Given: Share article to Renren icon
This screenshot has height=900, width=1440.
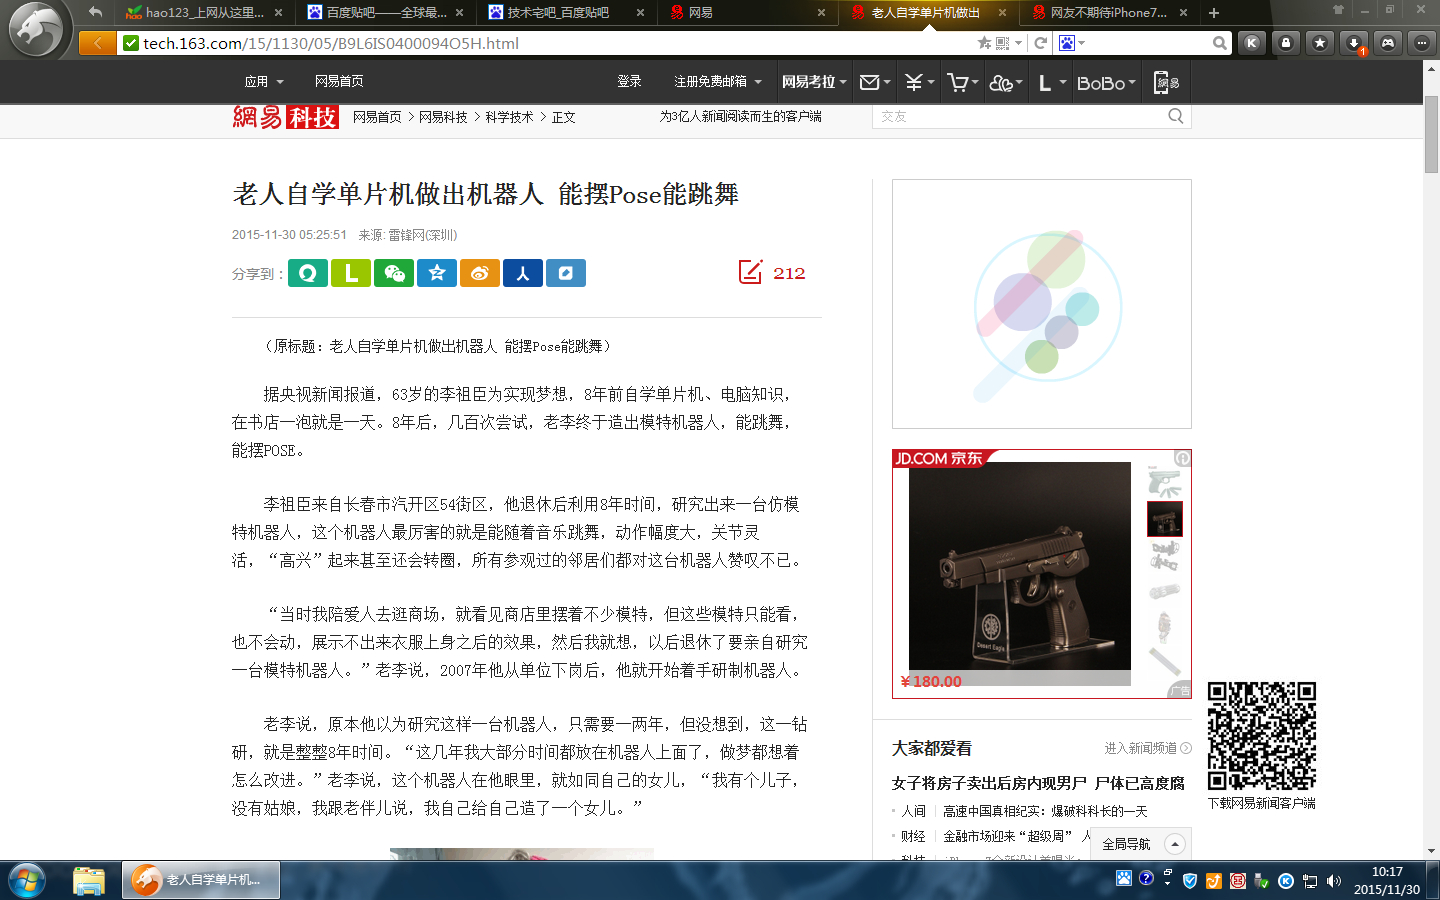Looking at the screenshot, I should click(x=523, y=273).
